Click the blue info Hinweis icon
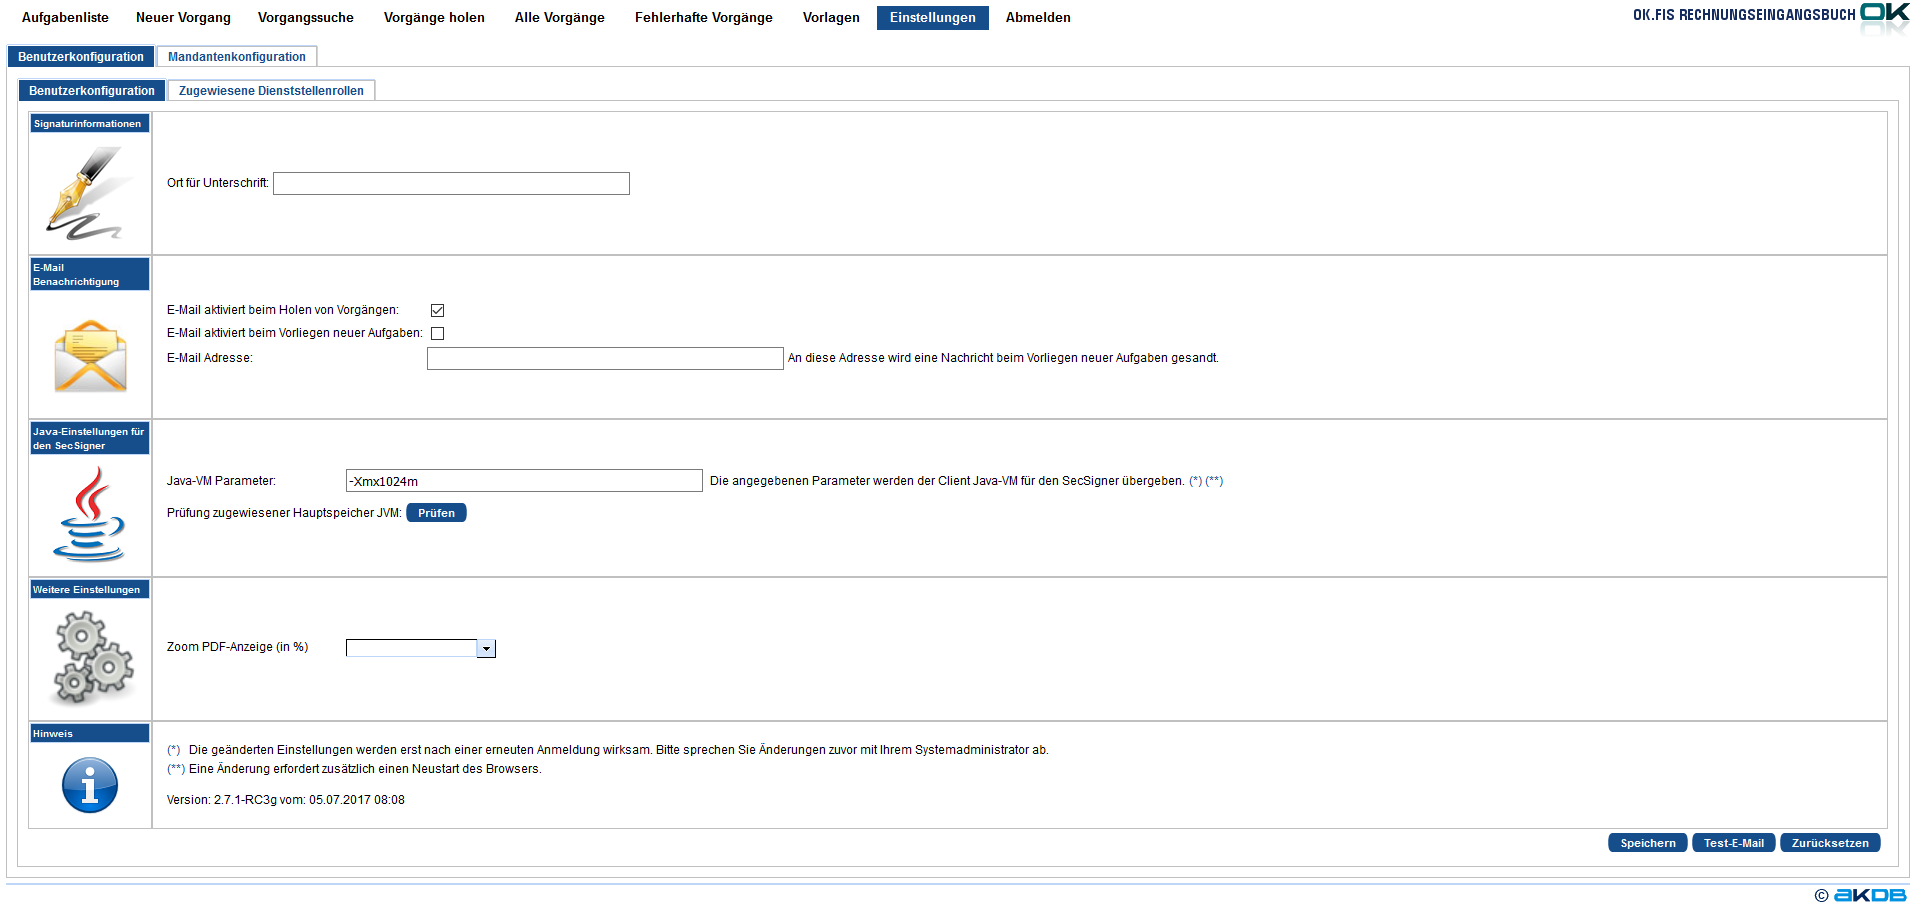 coord(90,785)
